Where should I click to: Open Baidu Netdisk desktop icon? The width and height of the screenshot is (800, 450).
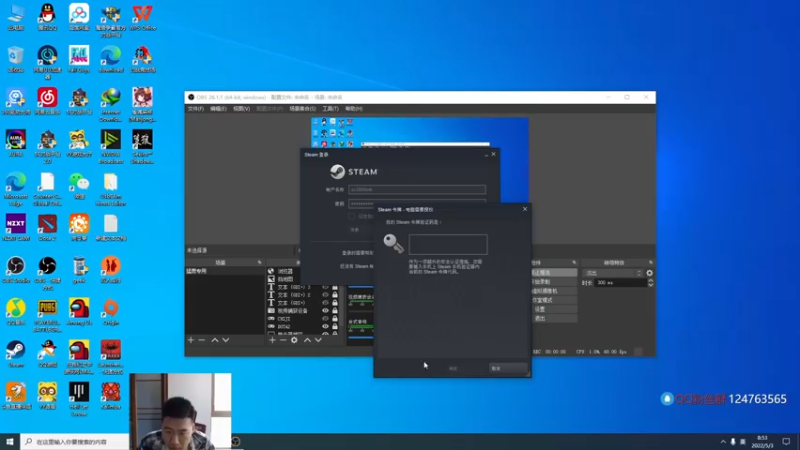tap(79, 17)
